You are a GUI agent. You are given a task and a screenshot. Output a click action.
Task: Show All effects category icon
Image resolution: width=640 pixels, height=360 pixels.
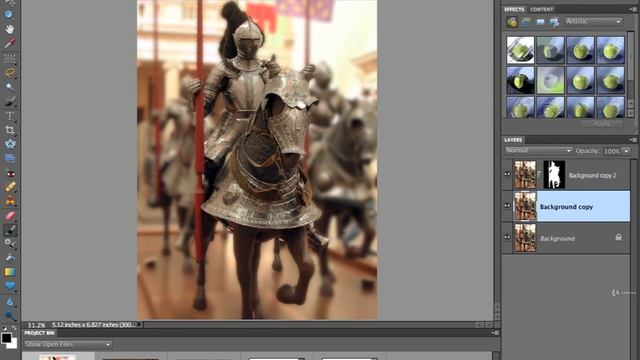554,22
